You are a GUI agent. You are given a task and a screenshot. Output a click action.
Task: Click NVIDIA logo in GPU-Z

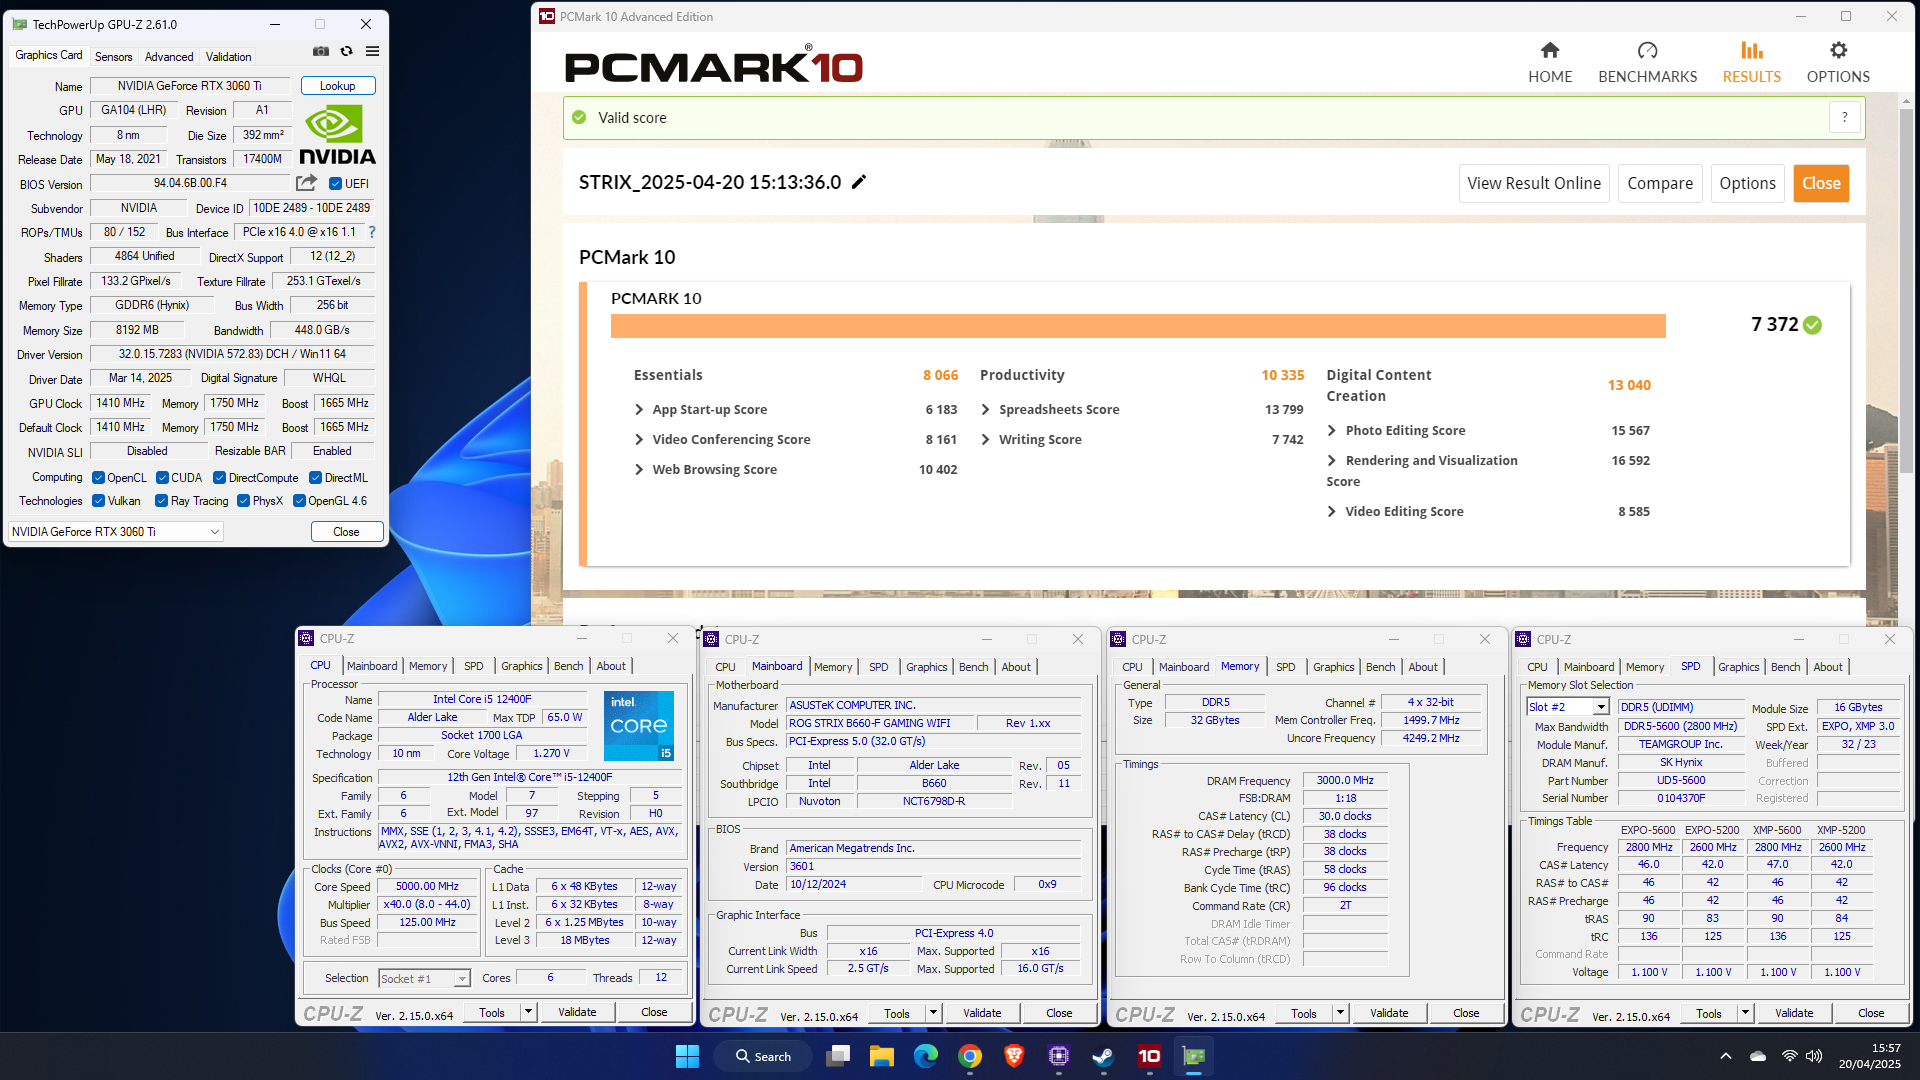click(337, 136)
